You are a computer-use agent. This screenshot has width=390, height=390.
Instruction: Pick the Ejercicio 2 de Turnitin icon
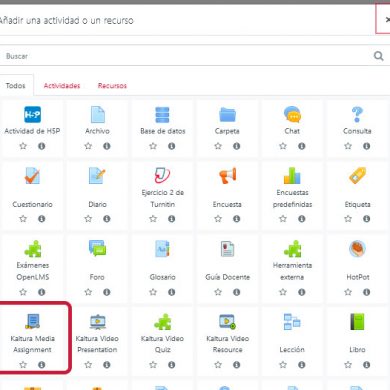162,176
